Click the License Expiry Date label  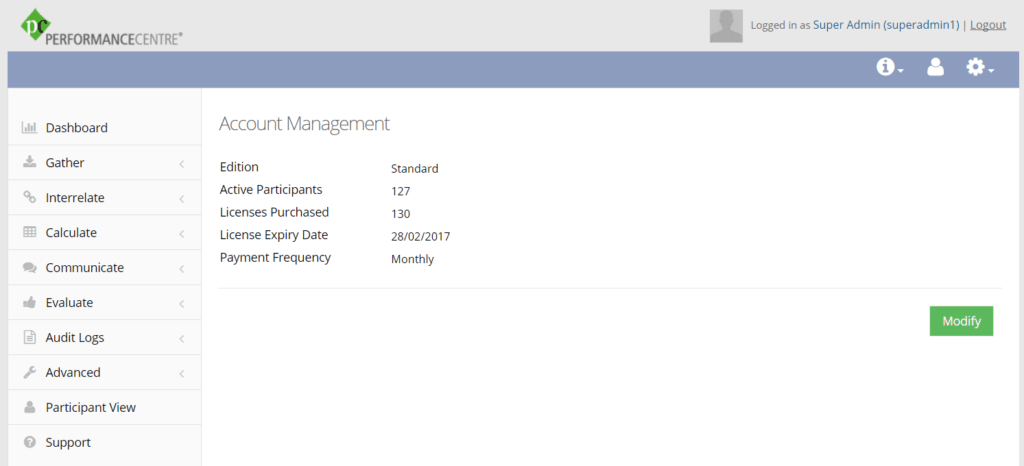click(274, 235)
